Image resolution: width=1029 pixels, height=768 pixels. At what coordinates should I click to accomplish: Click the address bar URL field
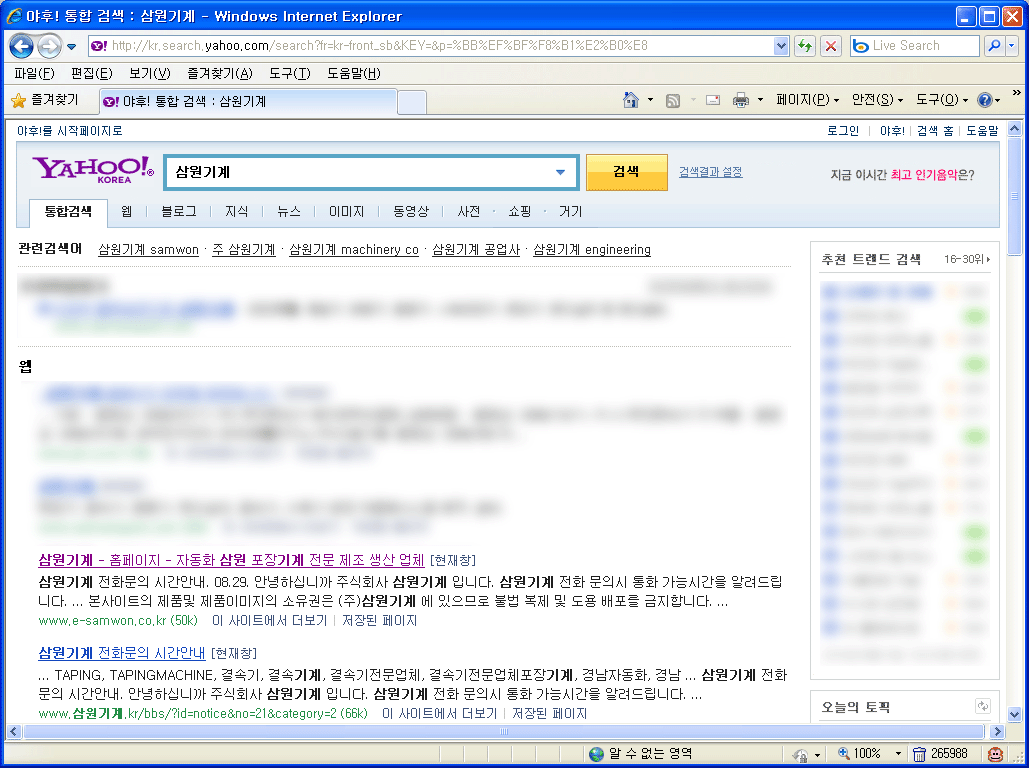pos(431,46)
